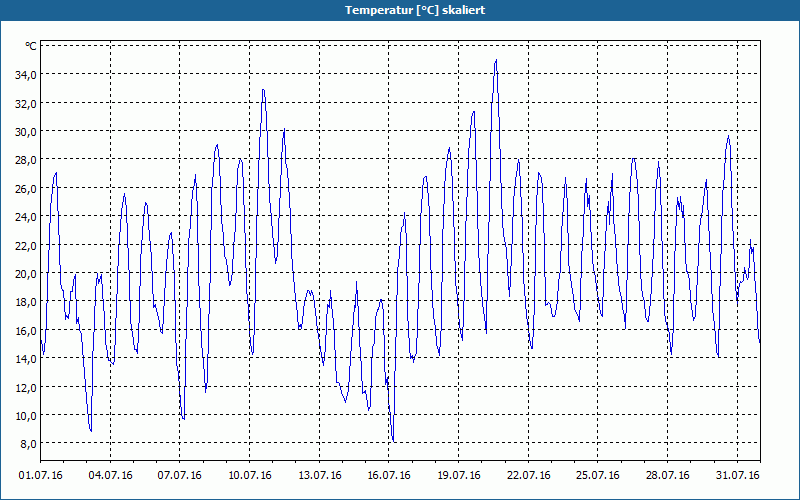The height and width of the screenshot is (500, 800).
Task: Click the 'Temperatur [°C] skaliert' title bar
Action: (x=400, y=10)
